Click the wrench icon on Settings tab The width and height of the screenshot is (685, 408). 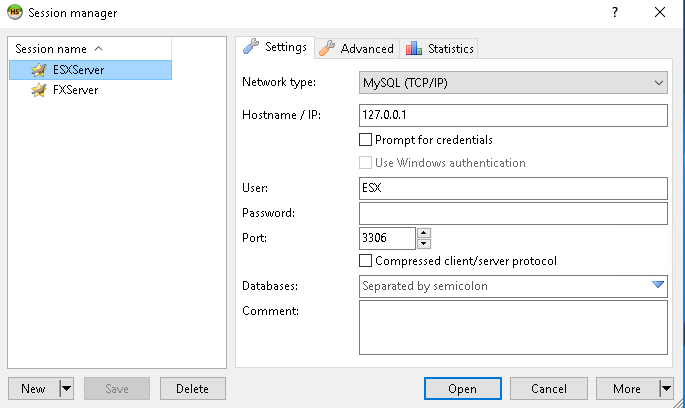click(252, 47)
